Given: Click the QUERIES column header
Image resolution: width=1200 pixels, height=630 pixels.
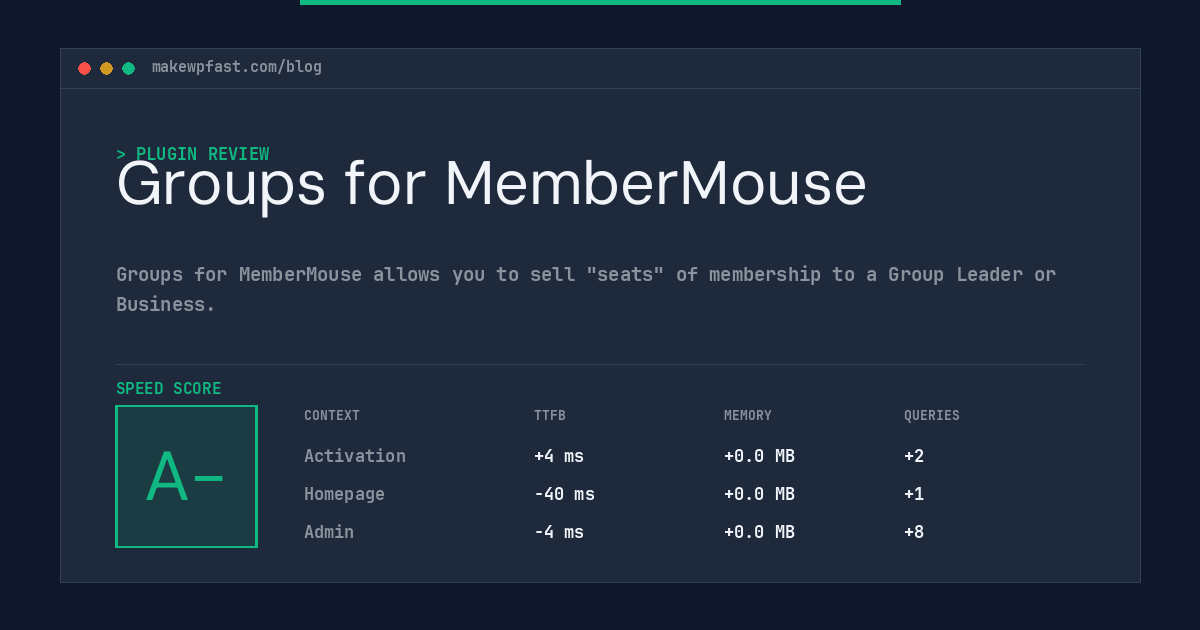Looking at the screenshot, I should click(932, 416).
